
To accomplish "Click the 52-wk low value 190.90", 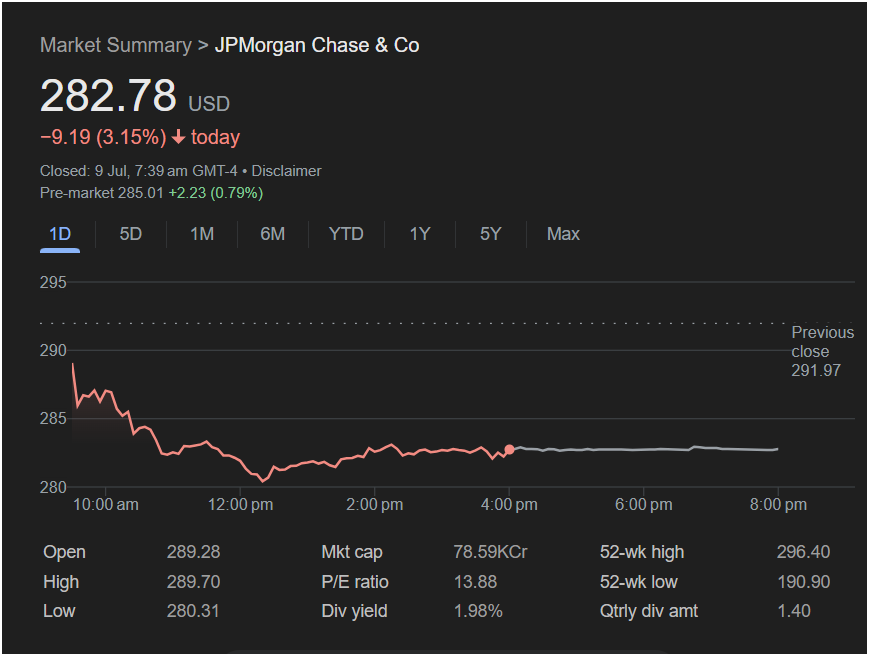I will [x=803, y=582].
